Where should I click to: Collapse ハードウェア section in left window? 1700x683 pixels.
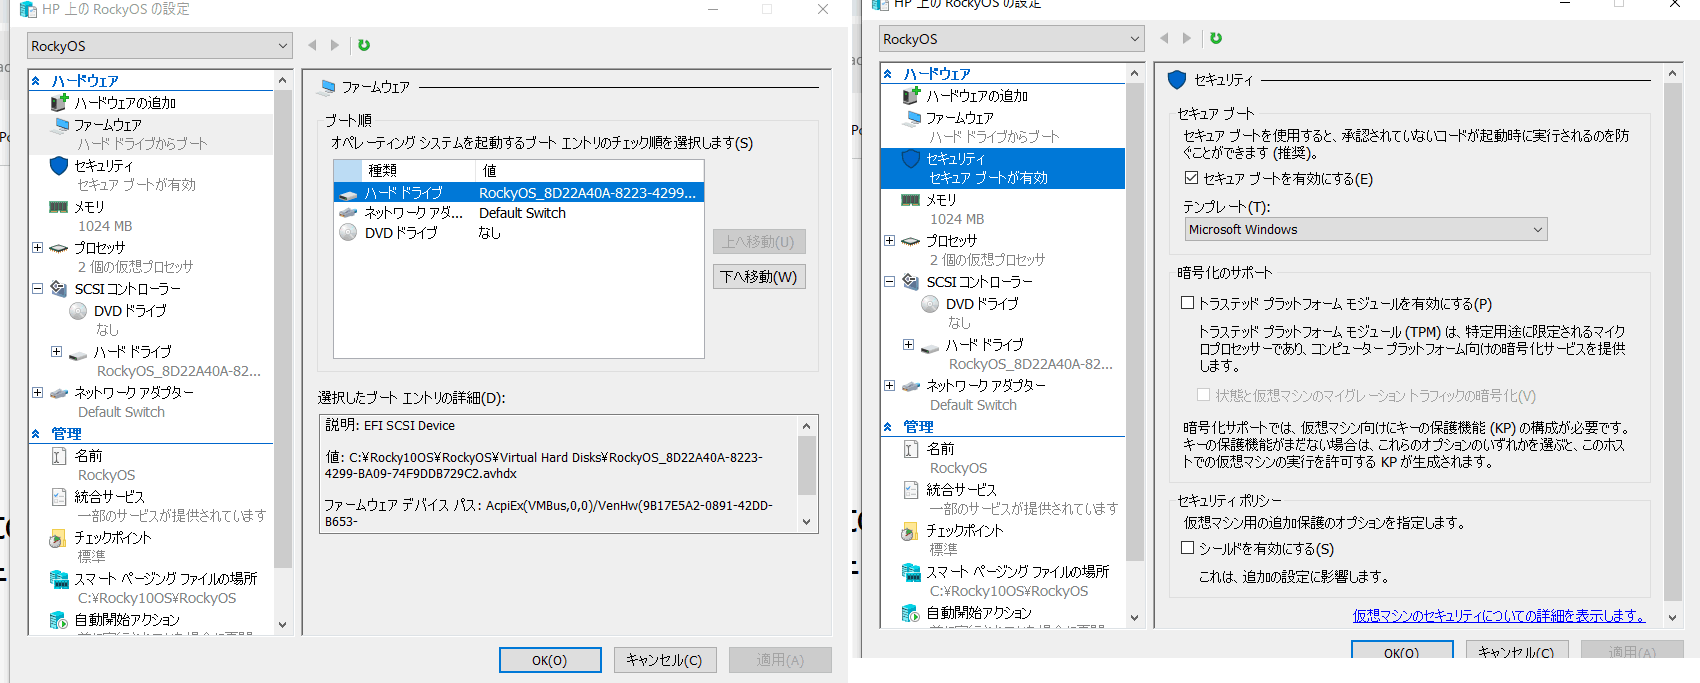36,81
